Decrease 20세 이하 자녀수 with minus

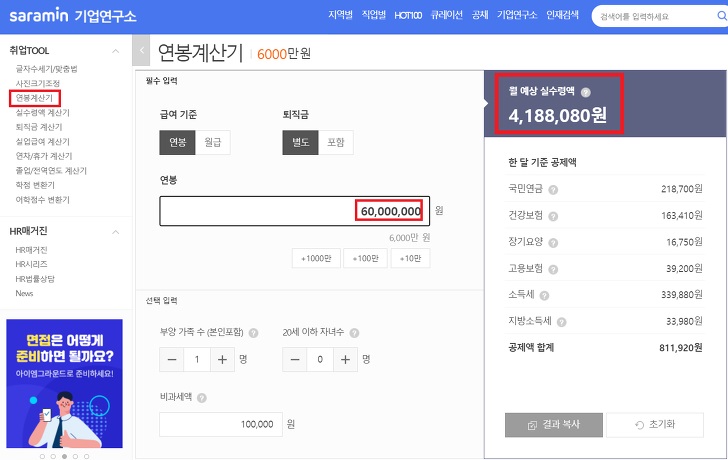point(295,360)
